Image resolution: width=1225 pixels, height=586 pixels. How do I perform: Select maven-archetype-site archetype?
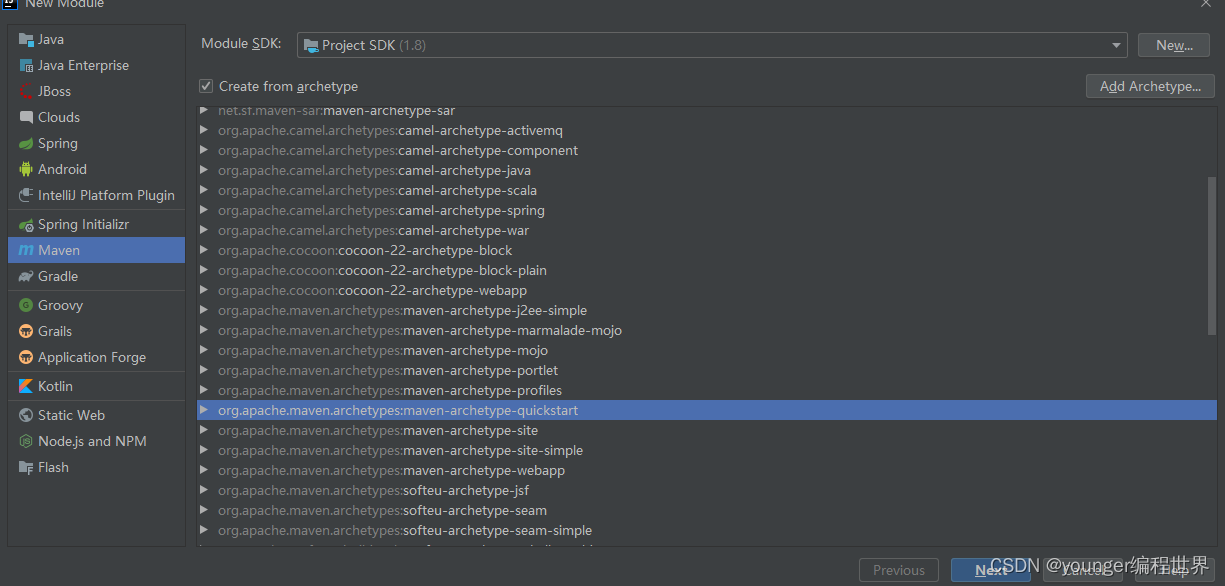706,430
